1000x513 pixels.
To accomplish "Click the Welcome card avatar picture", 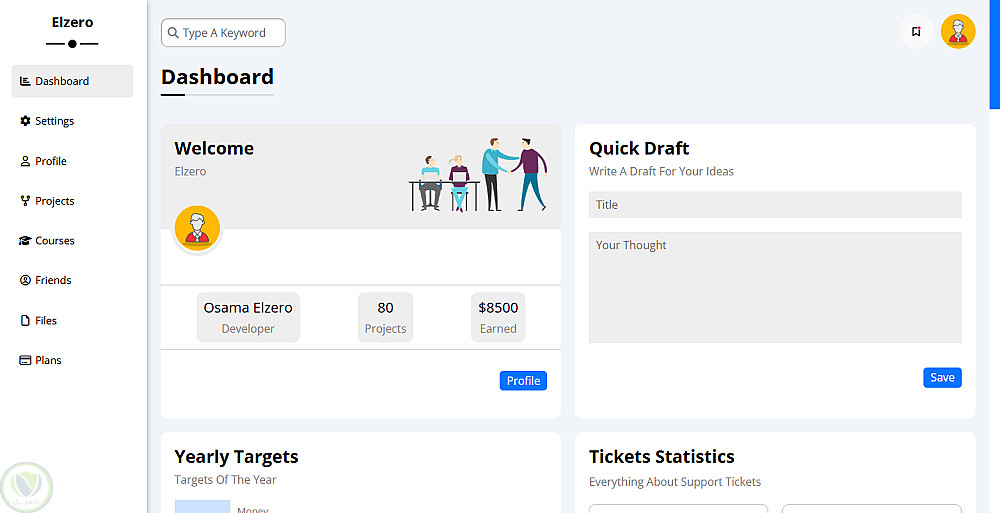I will (x=197, y=228).
